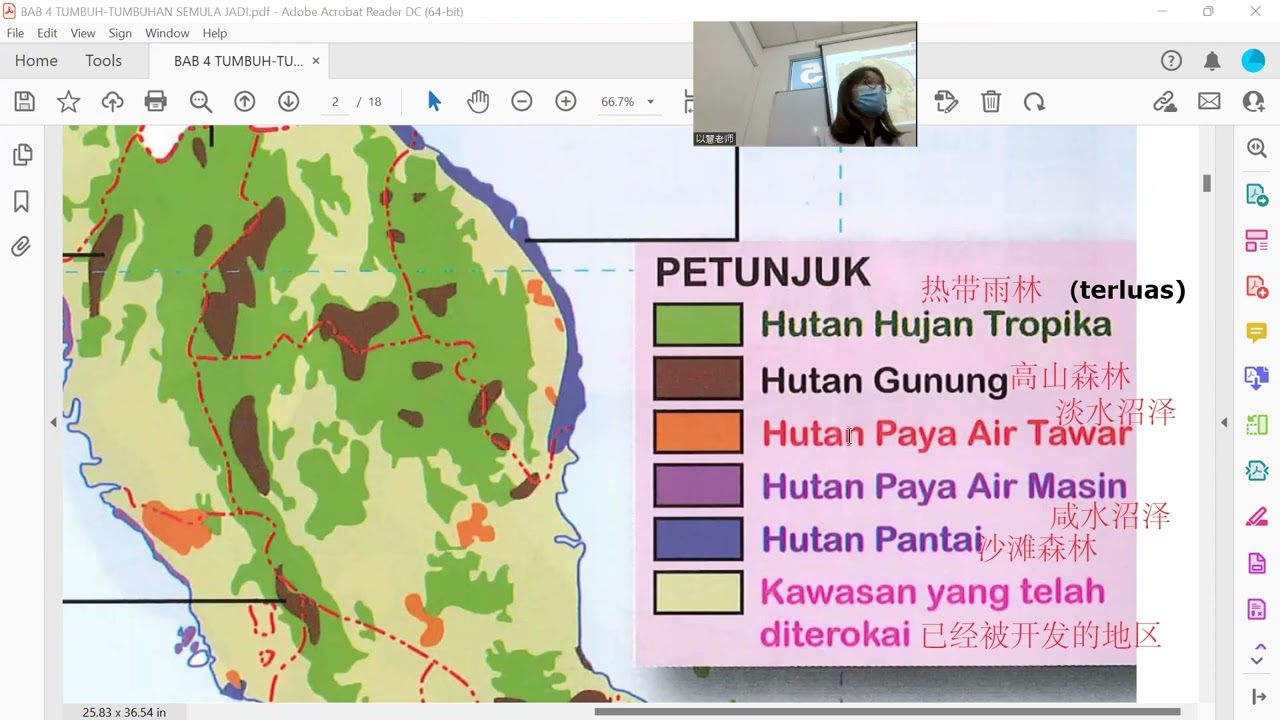Open the share with others icon
Screen dimensions: 1280x720
1253,101
